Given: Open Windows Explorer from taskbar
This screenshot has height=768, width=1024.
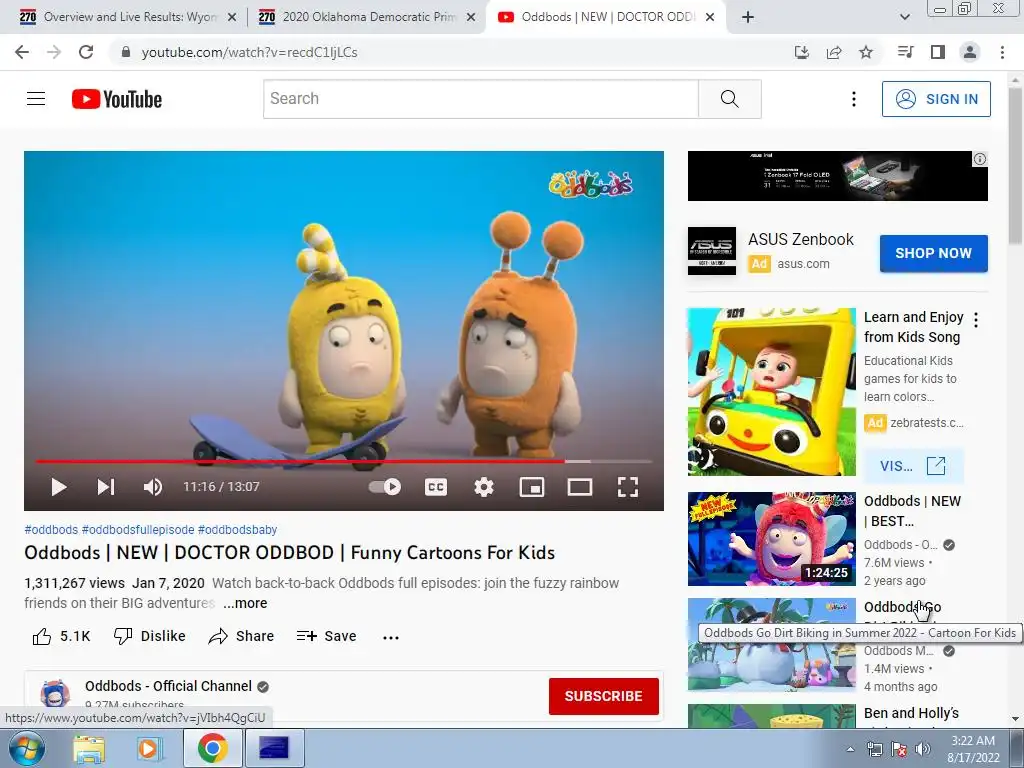Looking at the screenshot, I should pos(89,748).
